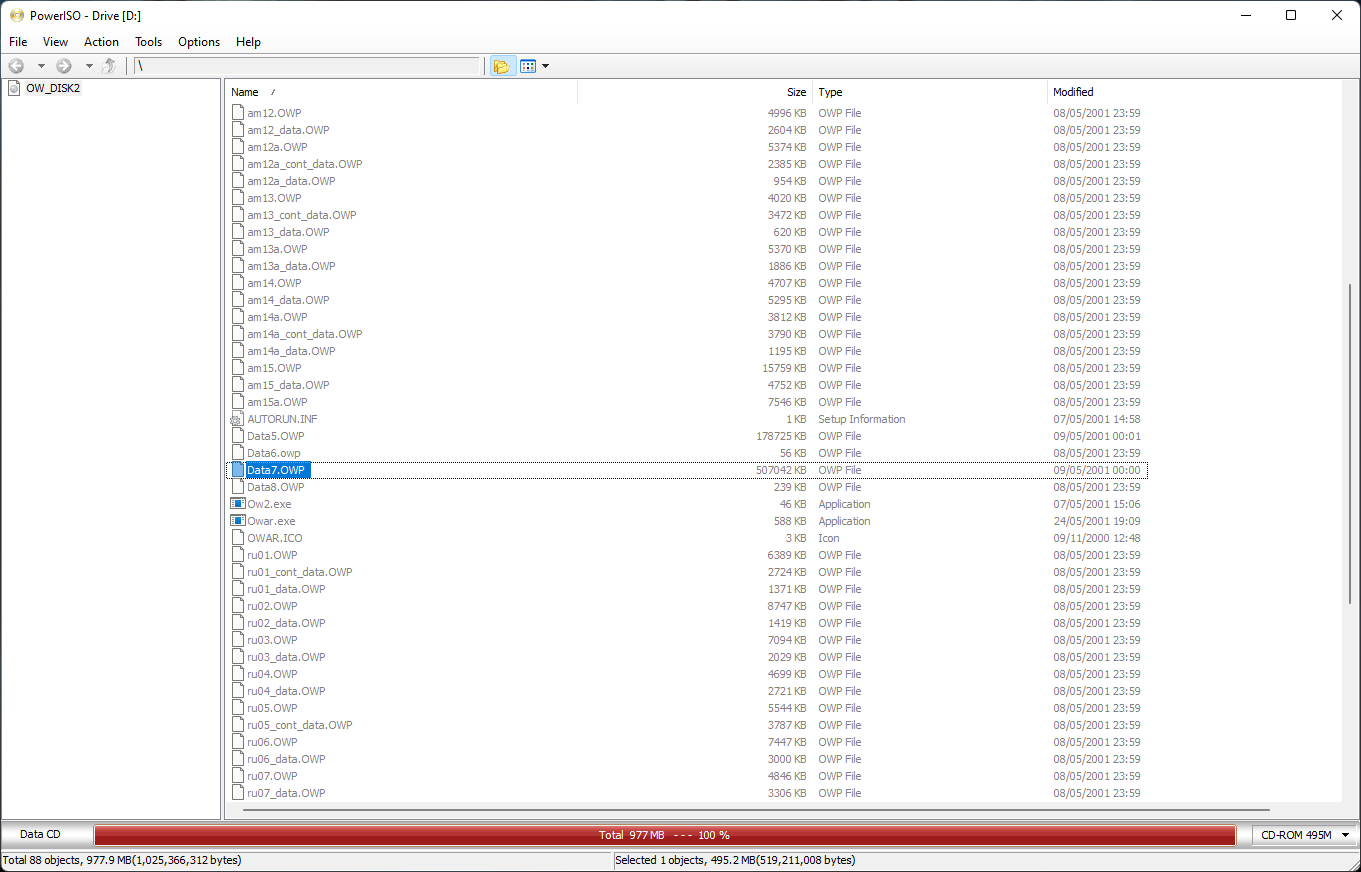Viewport: 1361px width, 872px height.
Task: Open the view mode dropdown arrow
Action: click(x=545, y=66)
